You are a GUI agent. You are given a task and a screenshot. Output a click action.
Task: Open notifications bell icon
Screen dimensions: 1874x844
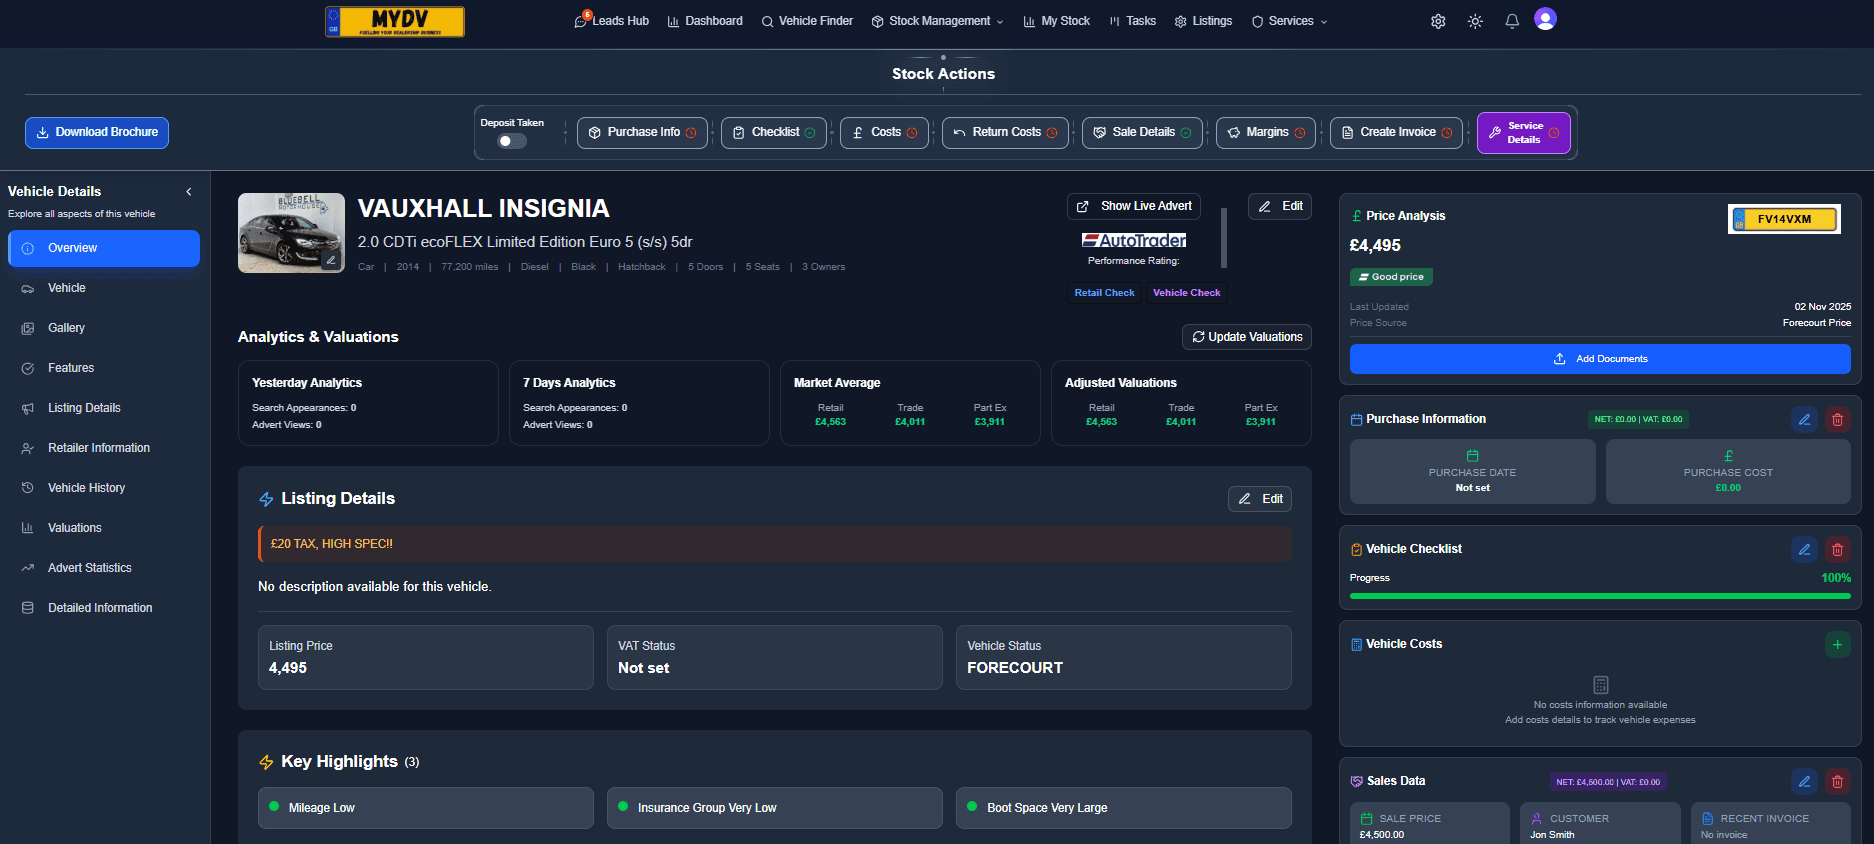[x=1512, y=21]
